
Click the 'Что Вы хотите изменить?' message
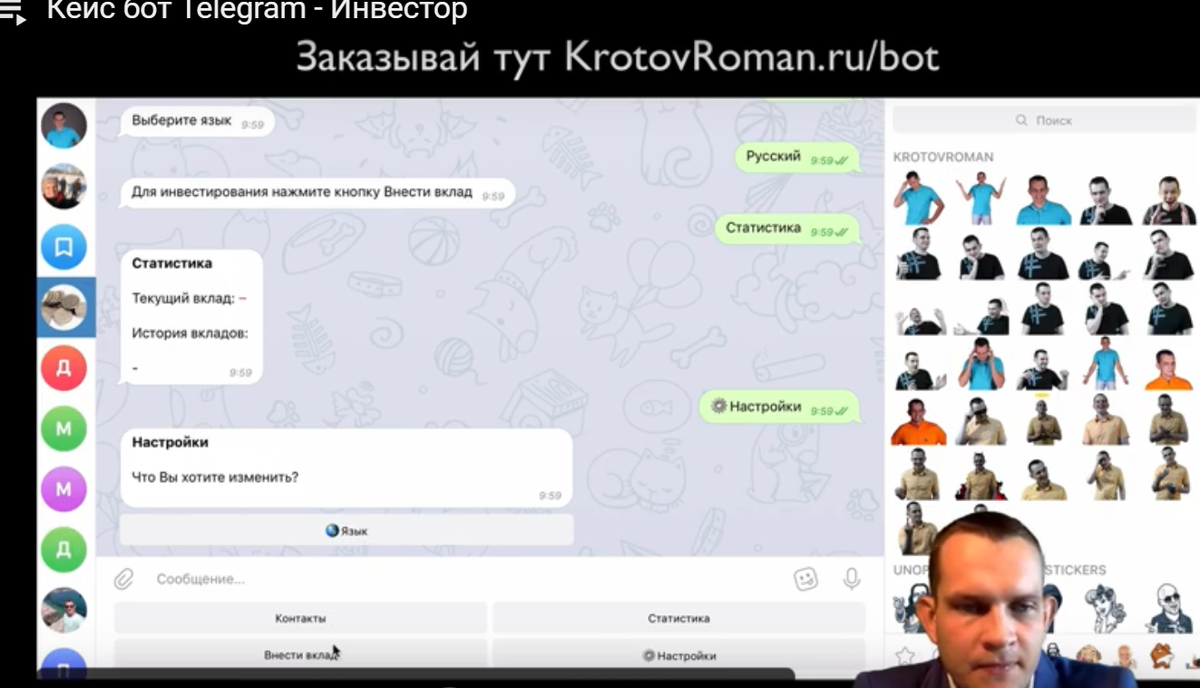[215, 477]
